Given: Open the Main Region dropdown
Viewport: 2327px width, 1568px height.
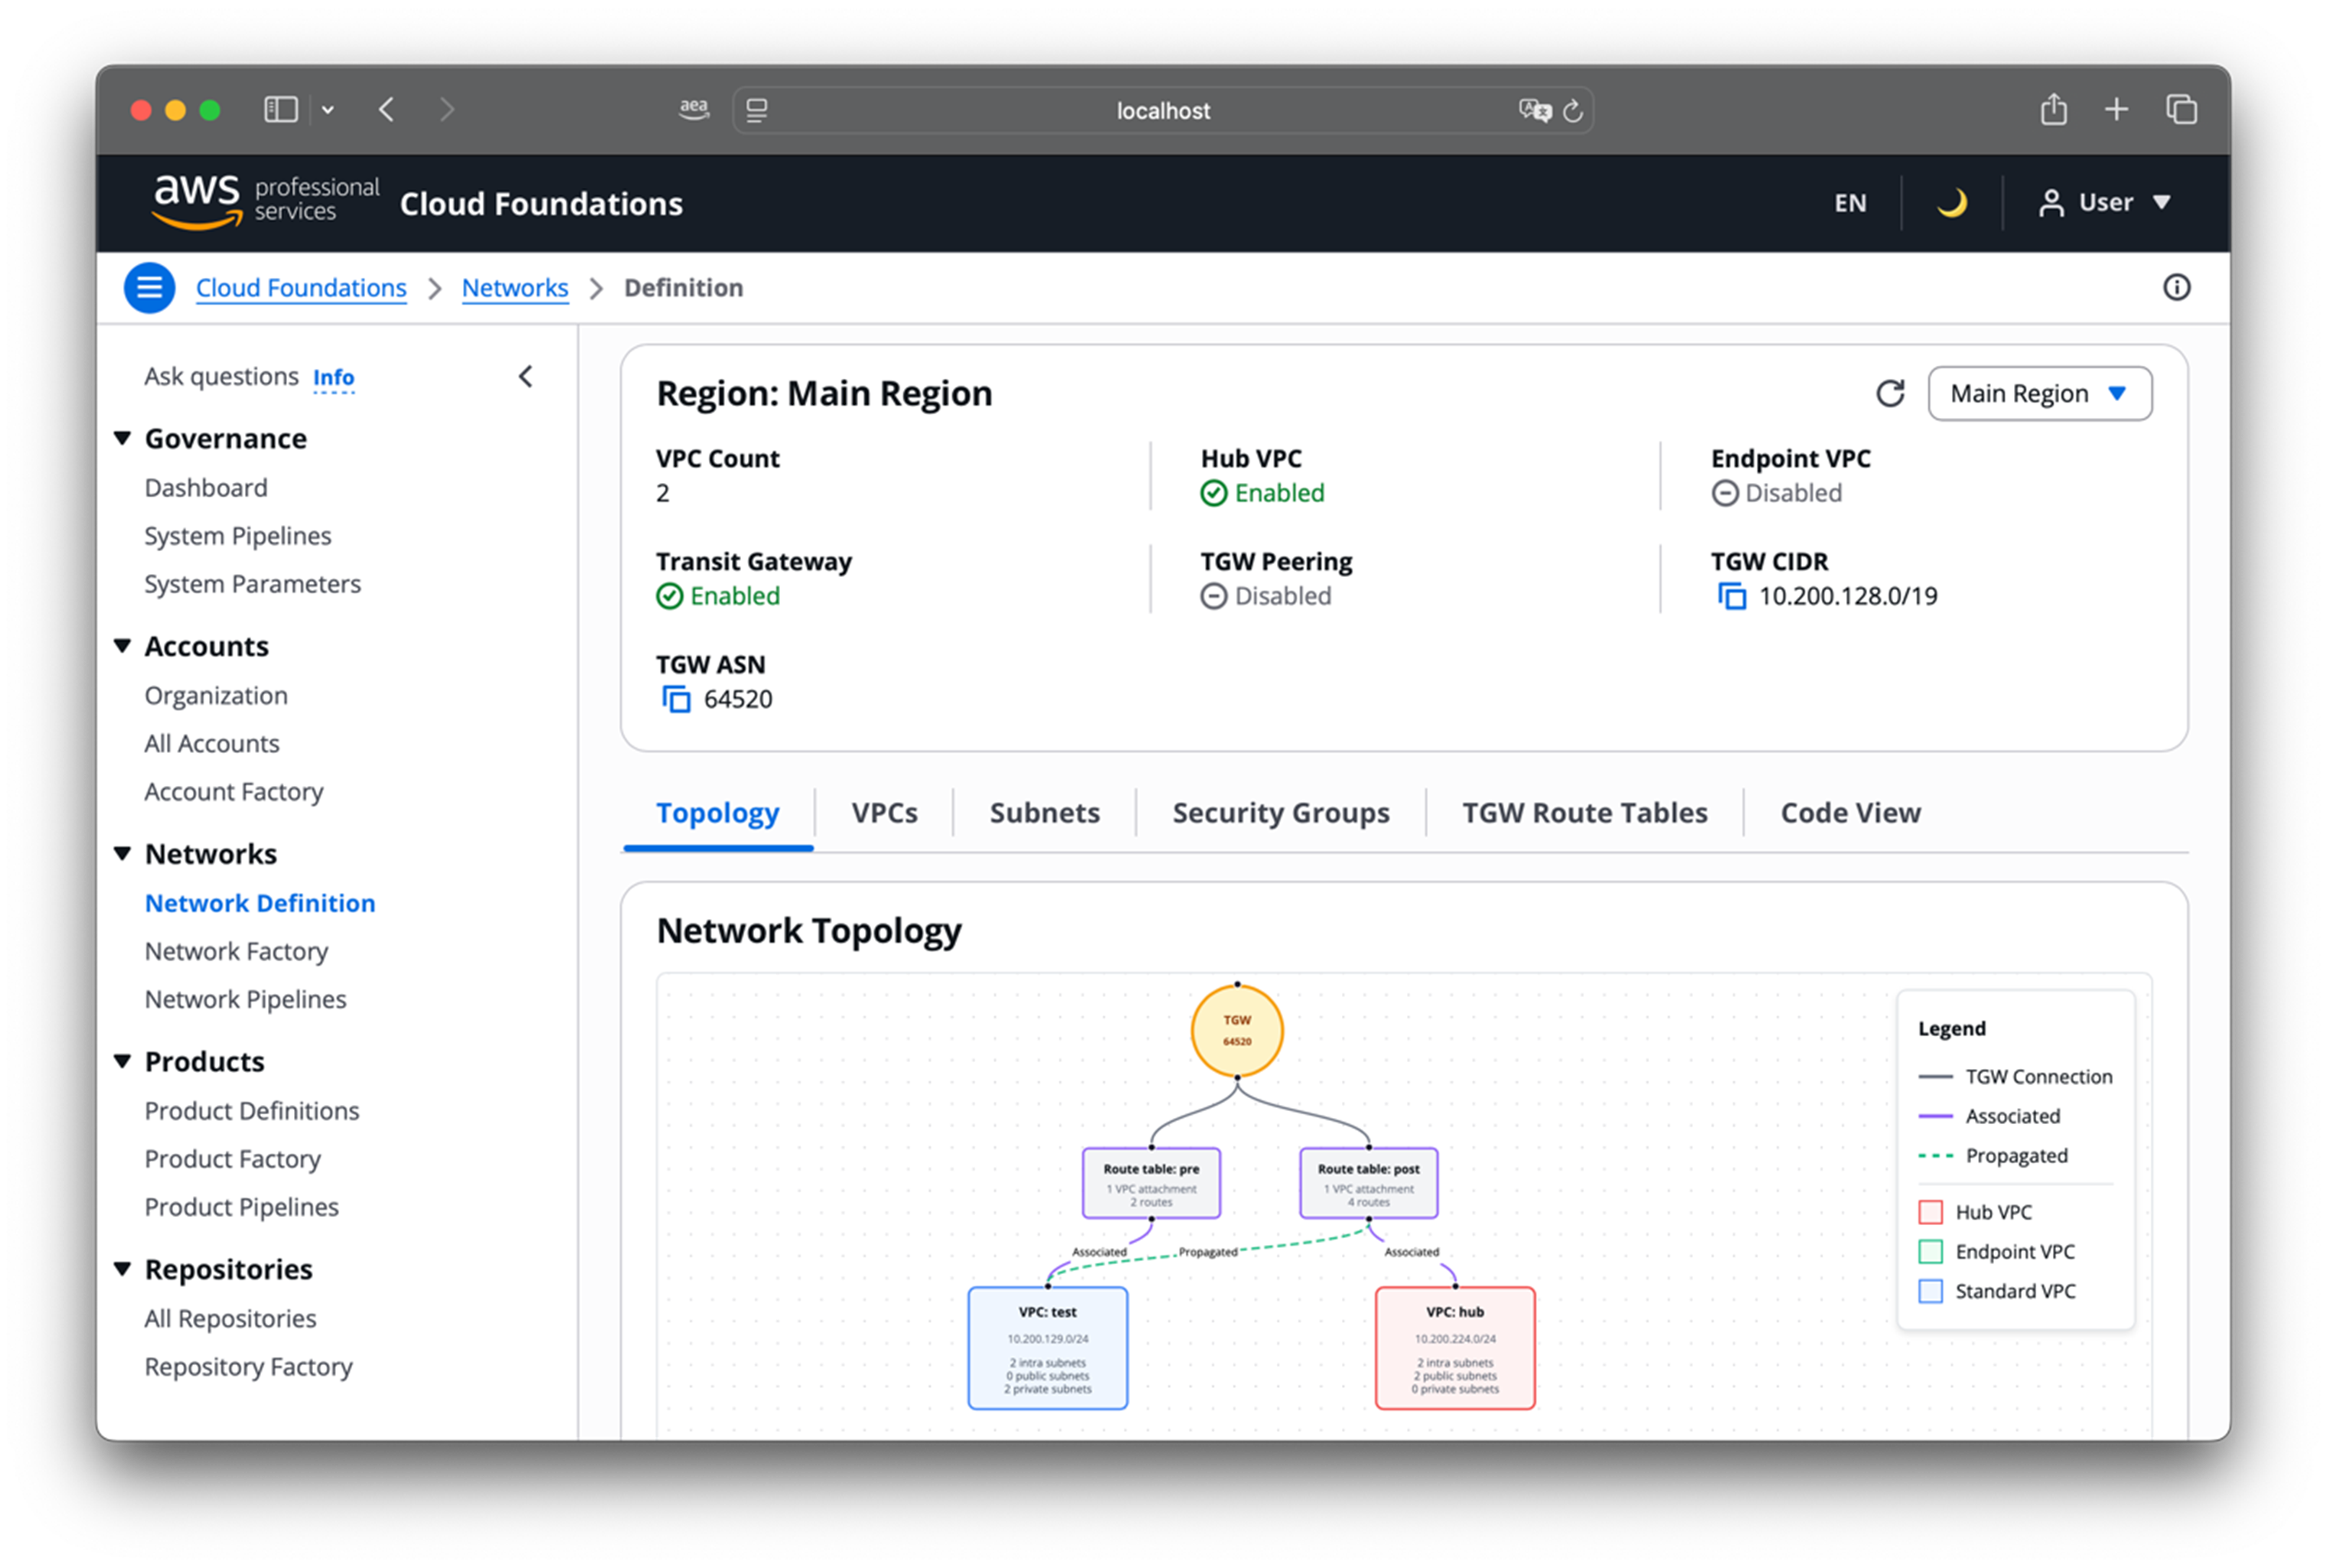Looking at the screenshot, I should click(2039, 393).
